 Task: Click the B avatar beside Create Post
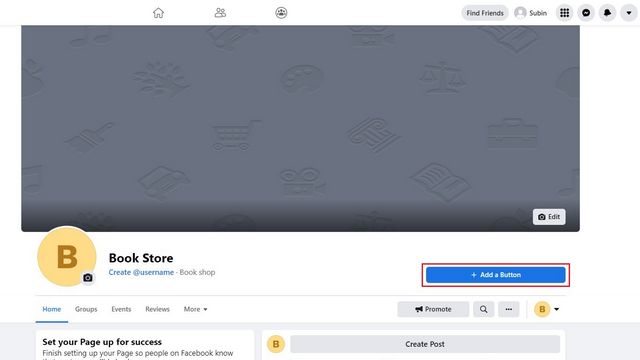click(276, 344)
